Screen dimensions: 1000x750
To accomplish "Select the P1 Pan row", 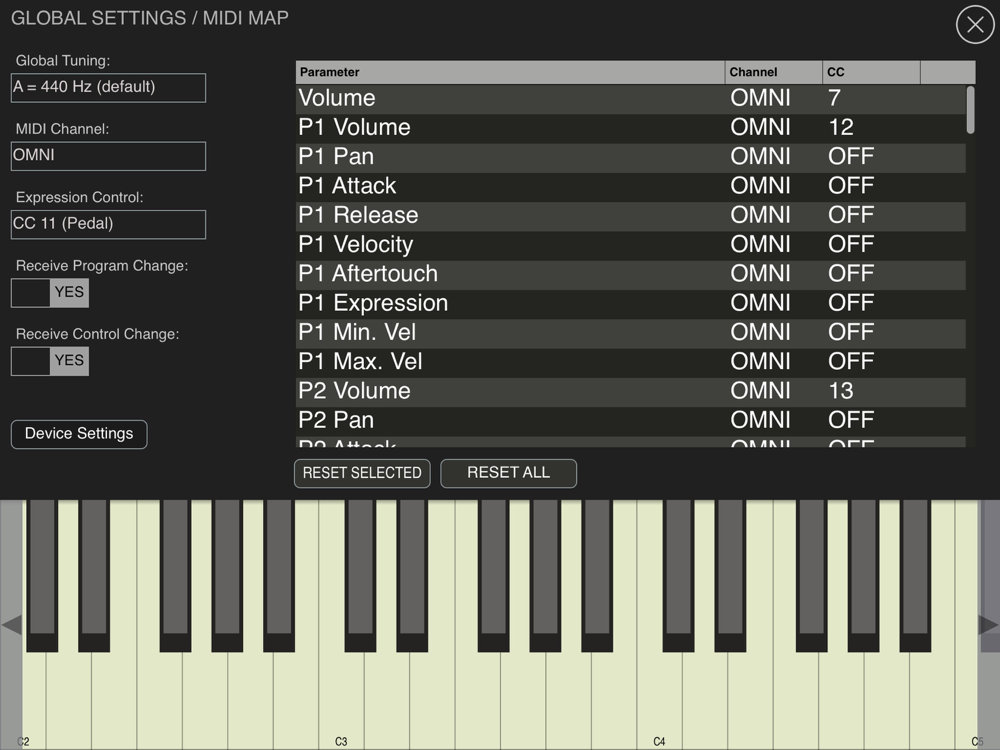I will click(631, 158).
